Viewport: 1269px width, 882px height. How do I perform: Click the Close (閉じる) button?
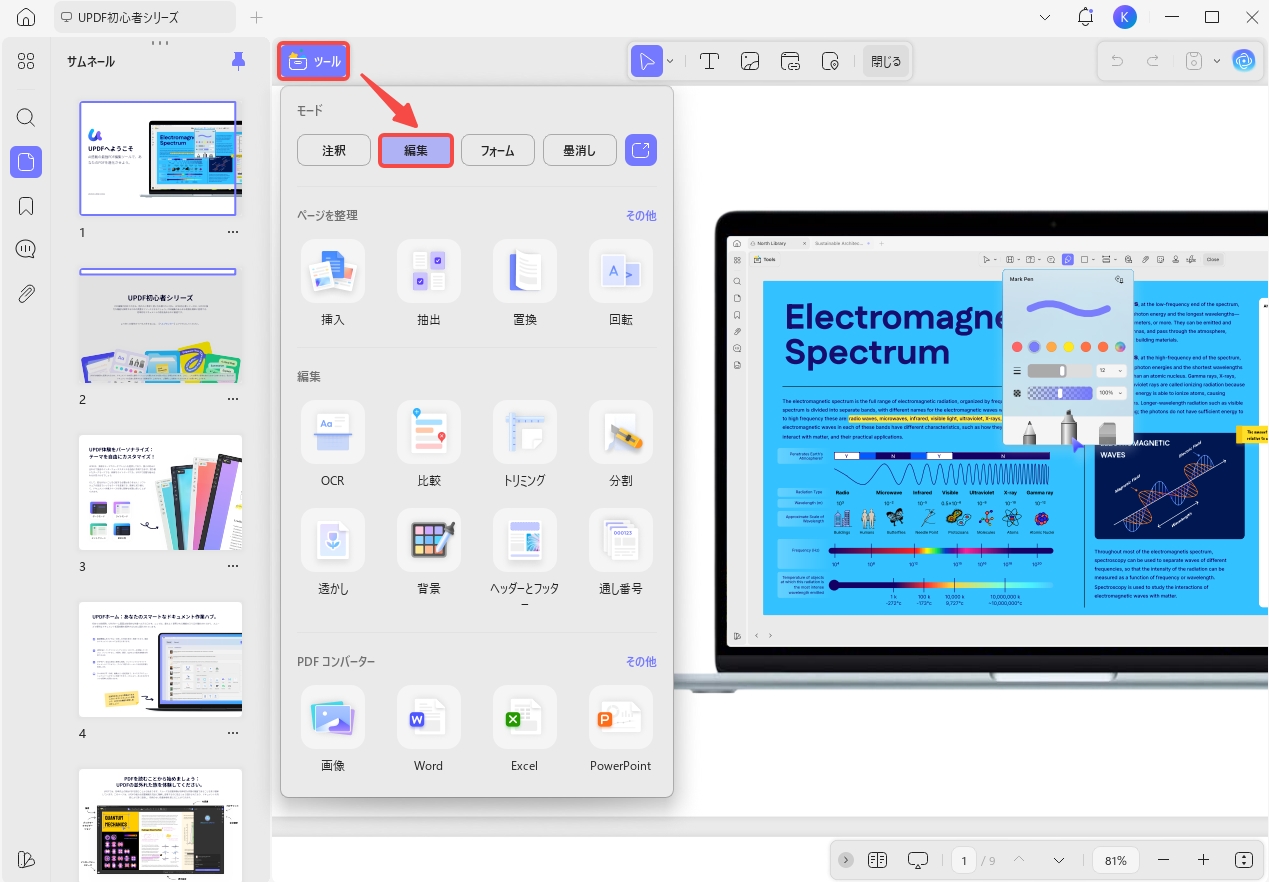885,61
